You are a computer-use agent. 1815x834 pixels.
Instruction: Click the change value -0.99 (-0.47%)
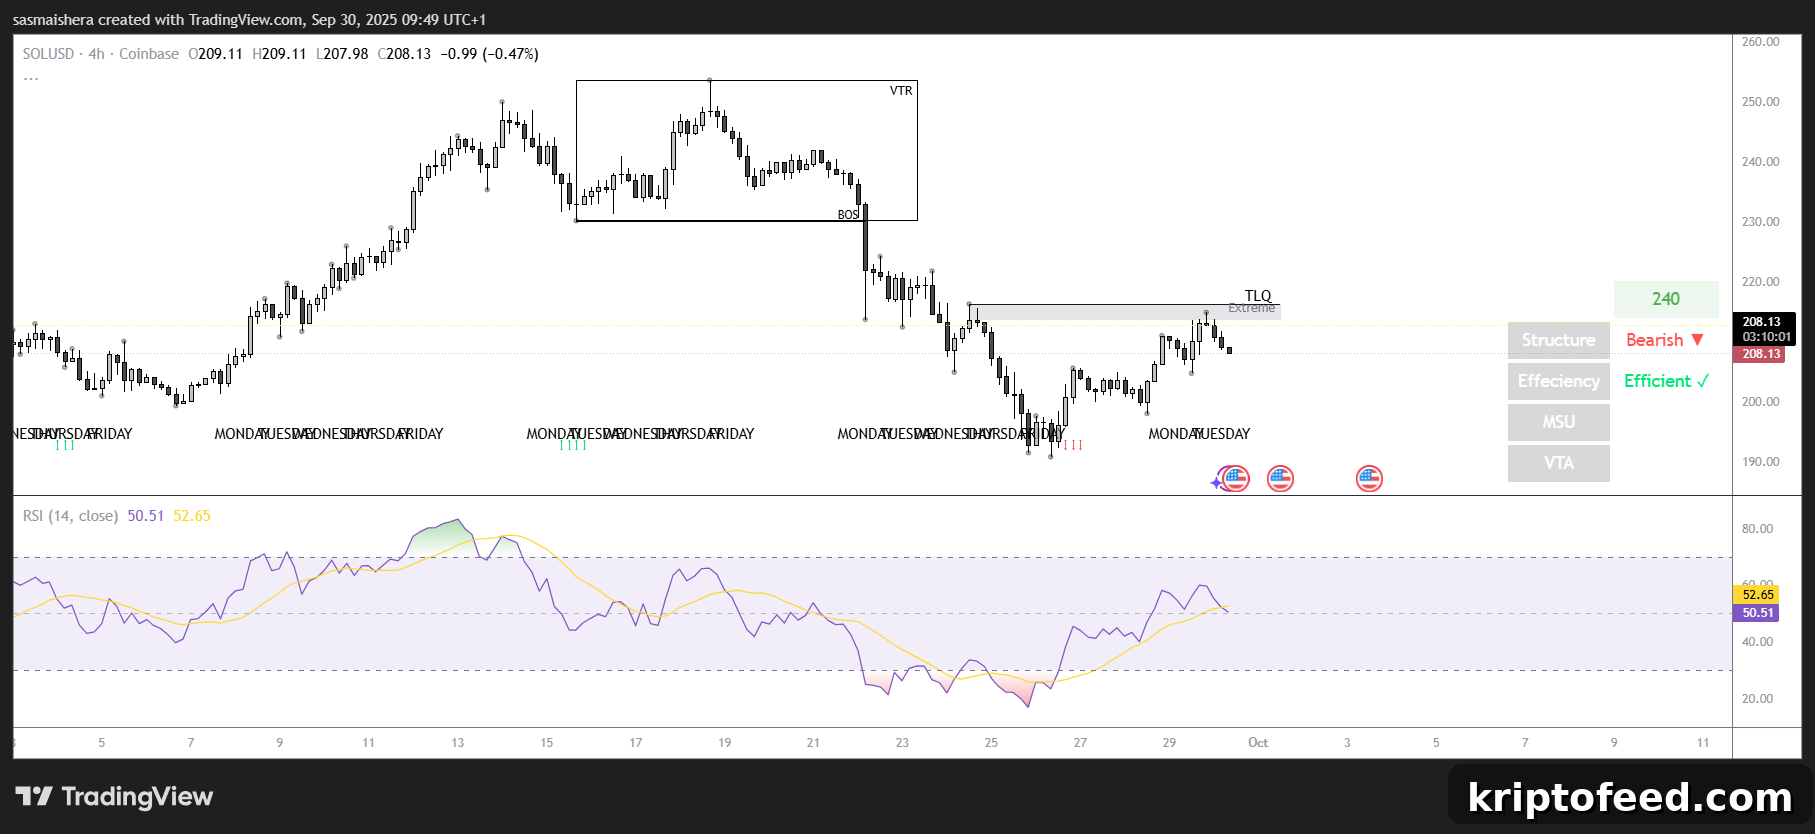489,54
